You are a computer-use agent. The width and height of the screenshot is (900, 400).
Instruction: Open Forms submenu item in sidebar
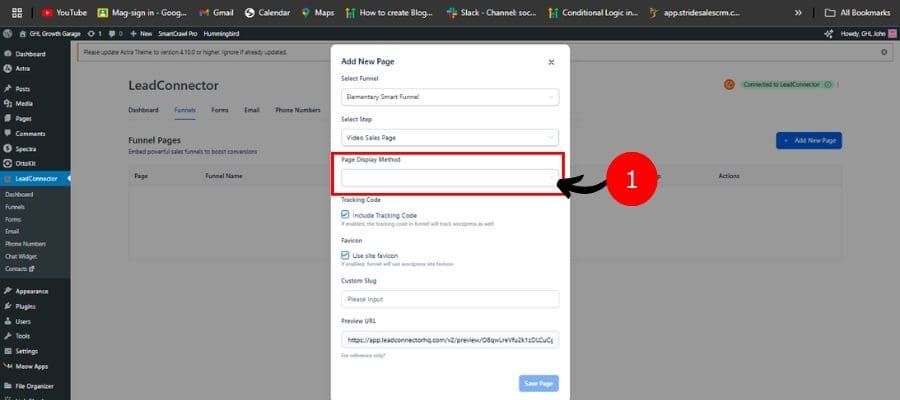(13, 219)
